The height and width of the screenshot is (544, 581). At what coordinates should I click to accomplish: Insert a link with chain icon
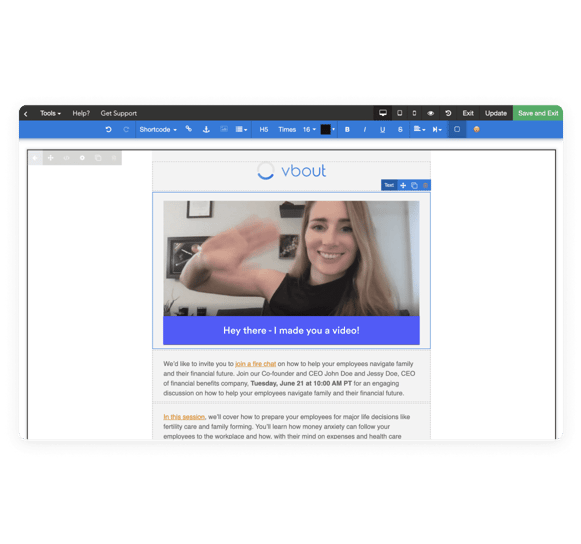click(x=189, y=129)
